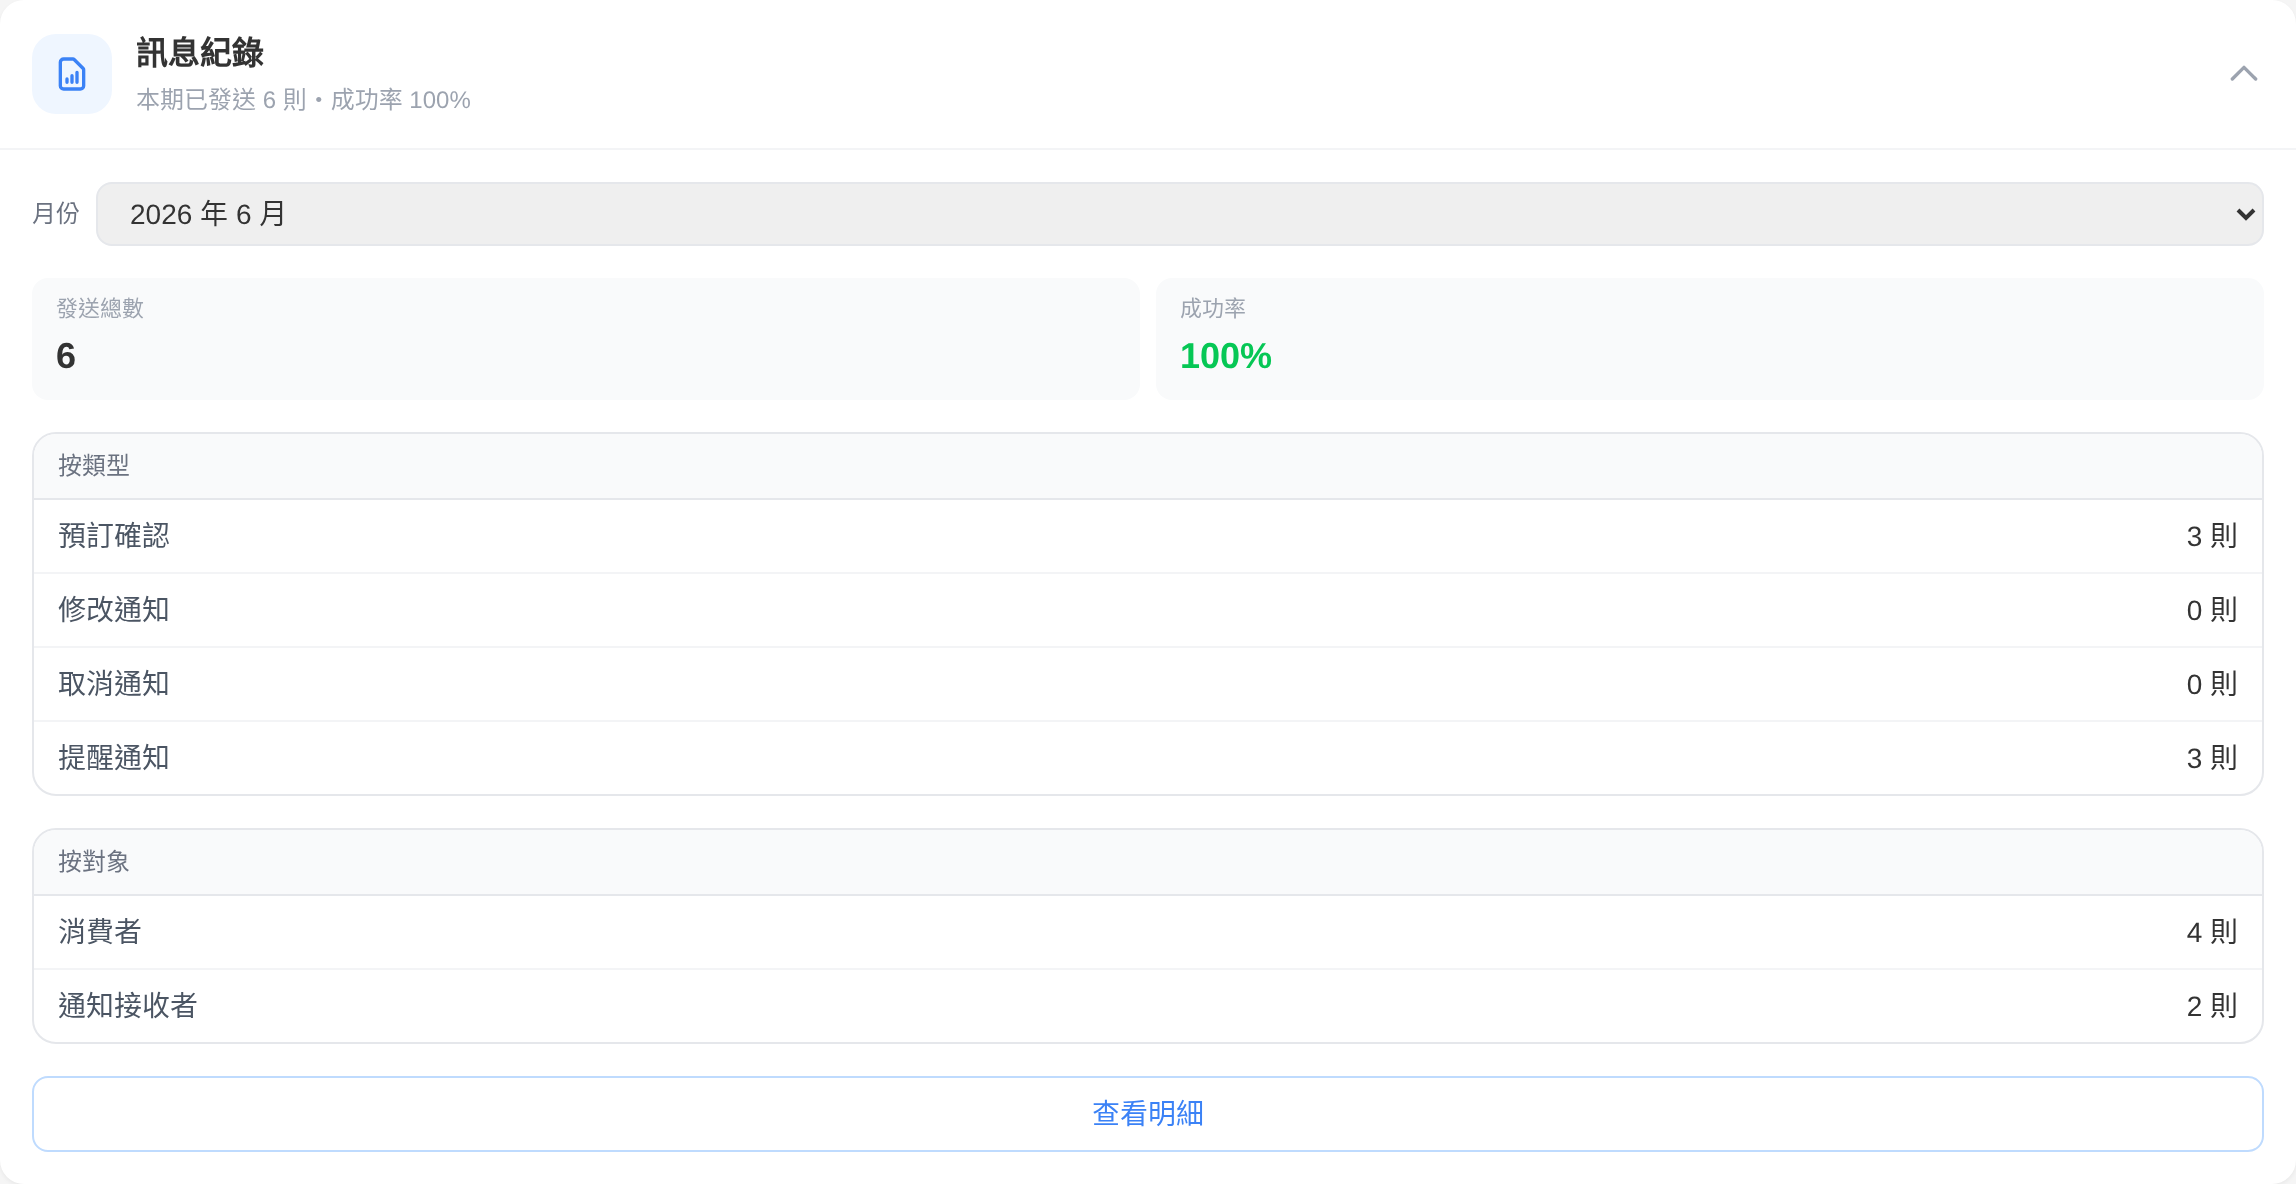The height and width of the screenshot is (1184, 2296).
Task: Open the 月份 dropdown showing 2026 年 6 月
Action: pyautogui.click(x=1179, y=214)
